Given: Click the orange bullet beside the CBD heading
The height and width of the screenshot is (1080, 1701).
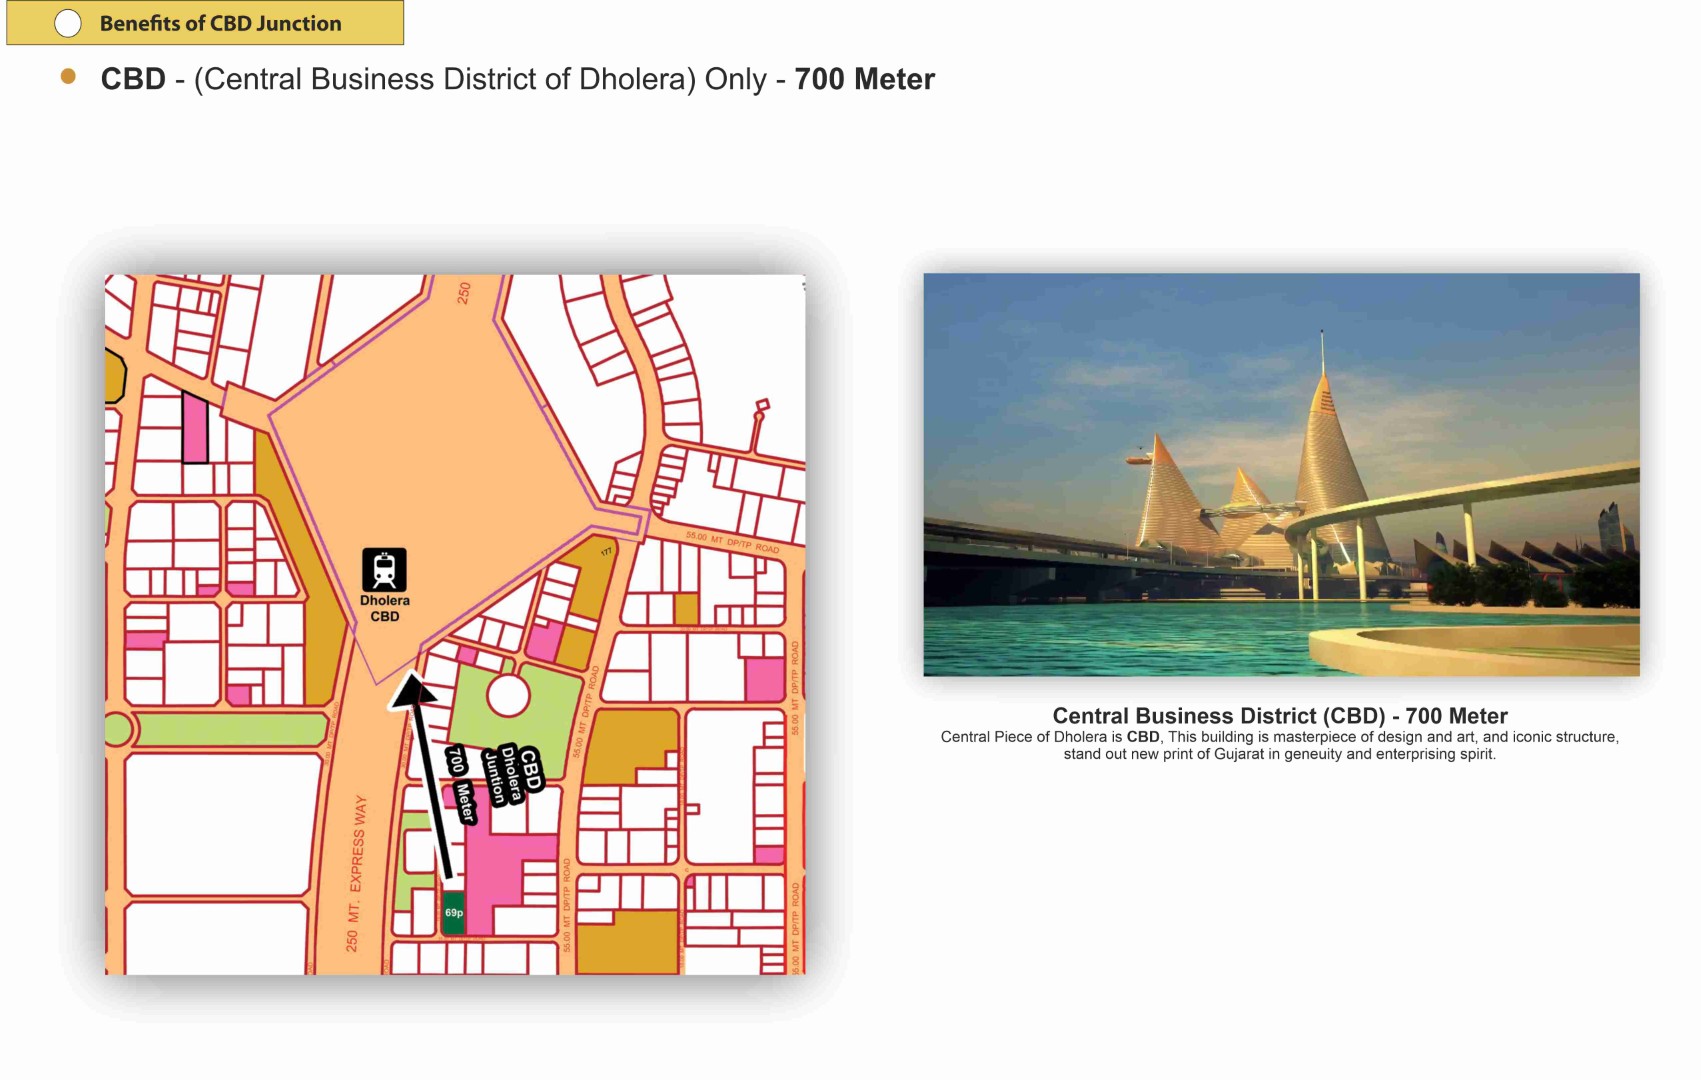Looking at the screenshot, I should pos(68,77).
